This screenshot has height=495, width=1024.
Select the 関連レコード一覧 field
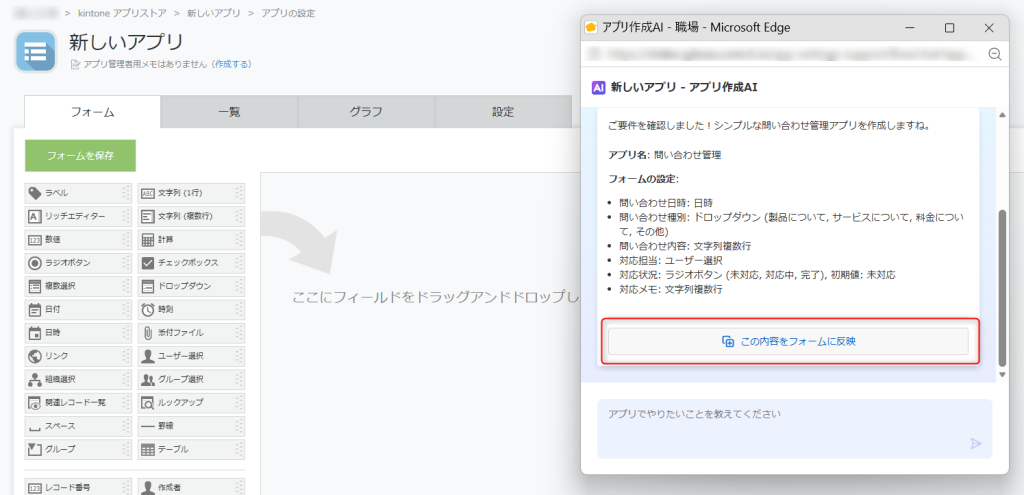point(78,403)
